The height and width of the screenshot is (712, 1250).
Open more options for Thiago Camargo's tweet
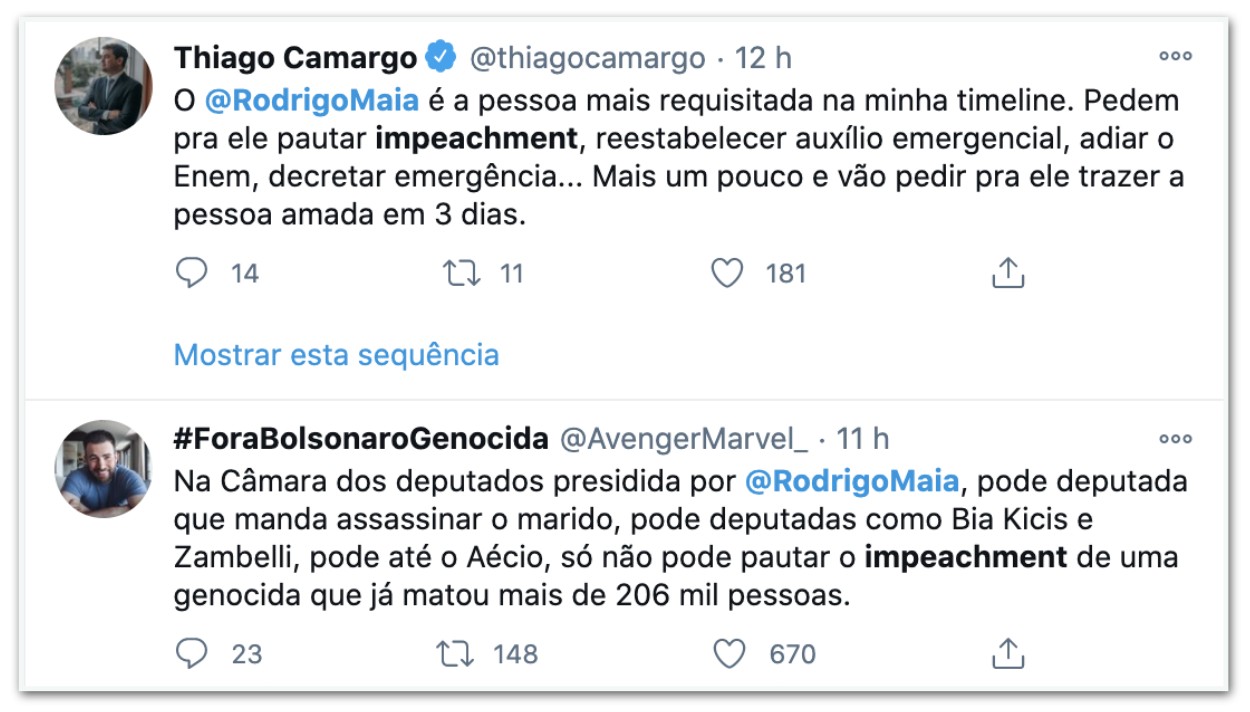click(x=1176, y=57)
